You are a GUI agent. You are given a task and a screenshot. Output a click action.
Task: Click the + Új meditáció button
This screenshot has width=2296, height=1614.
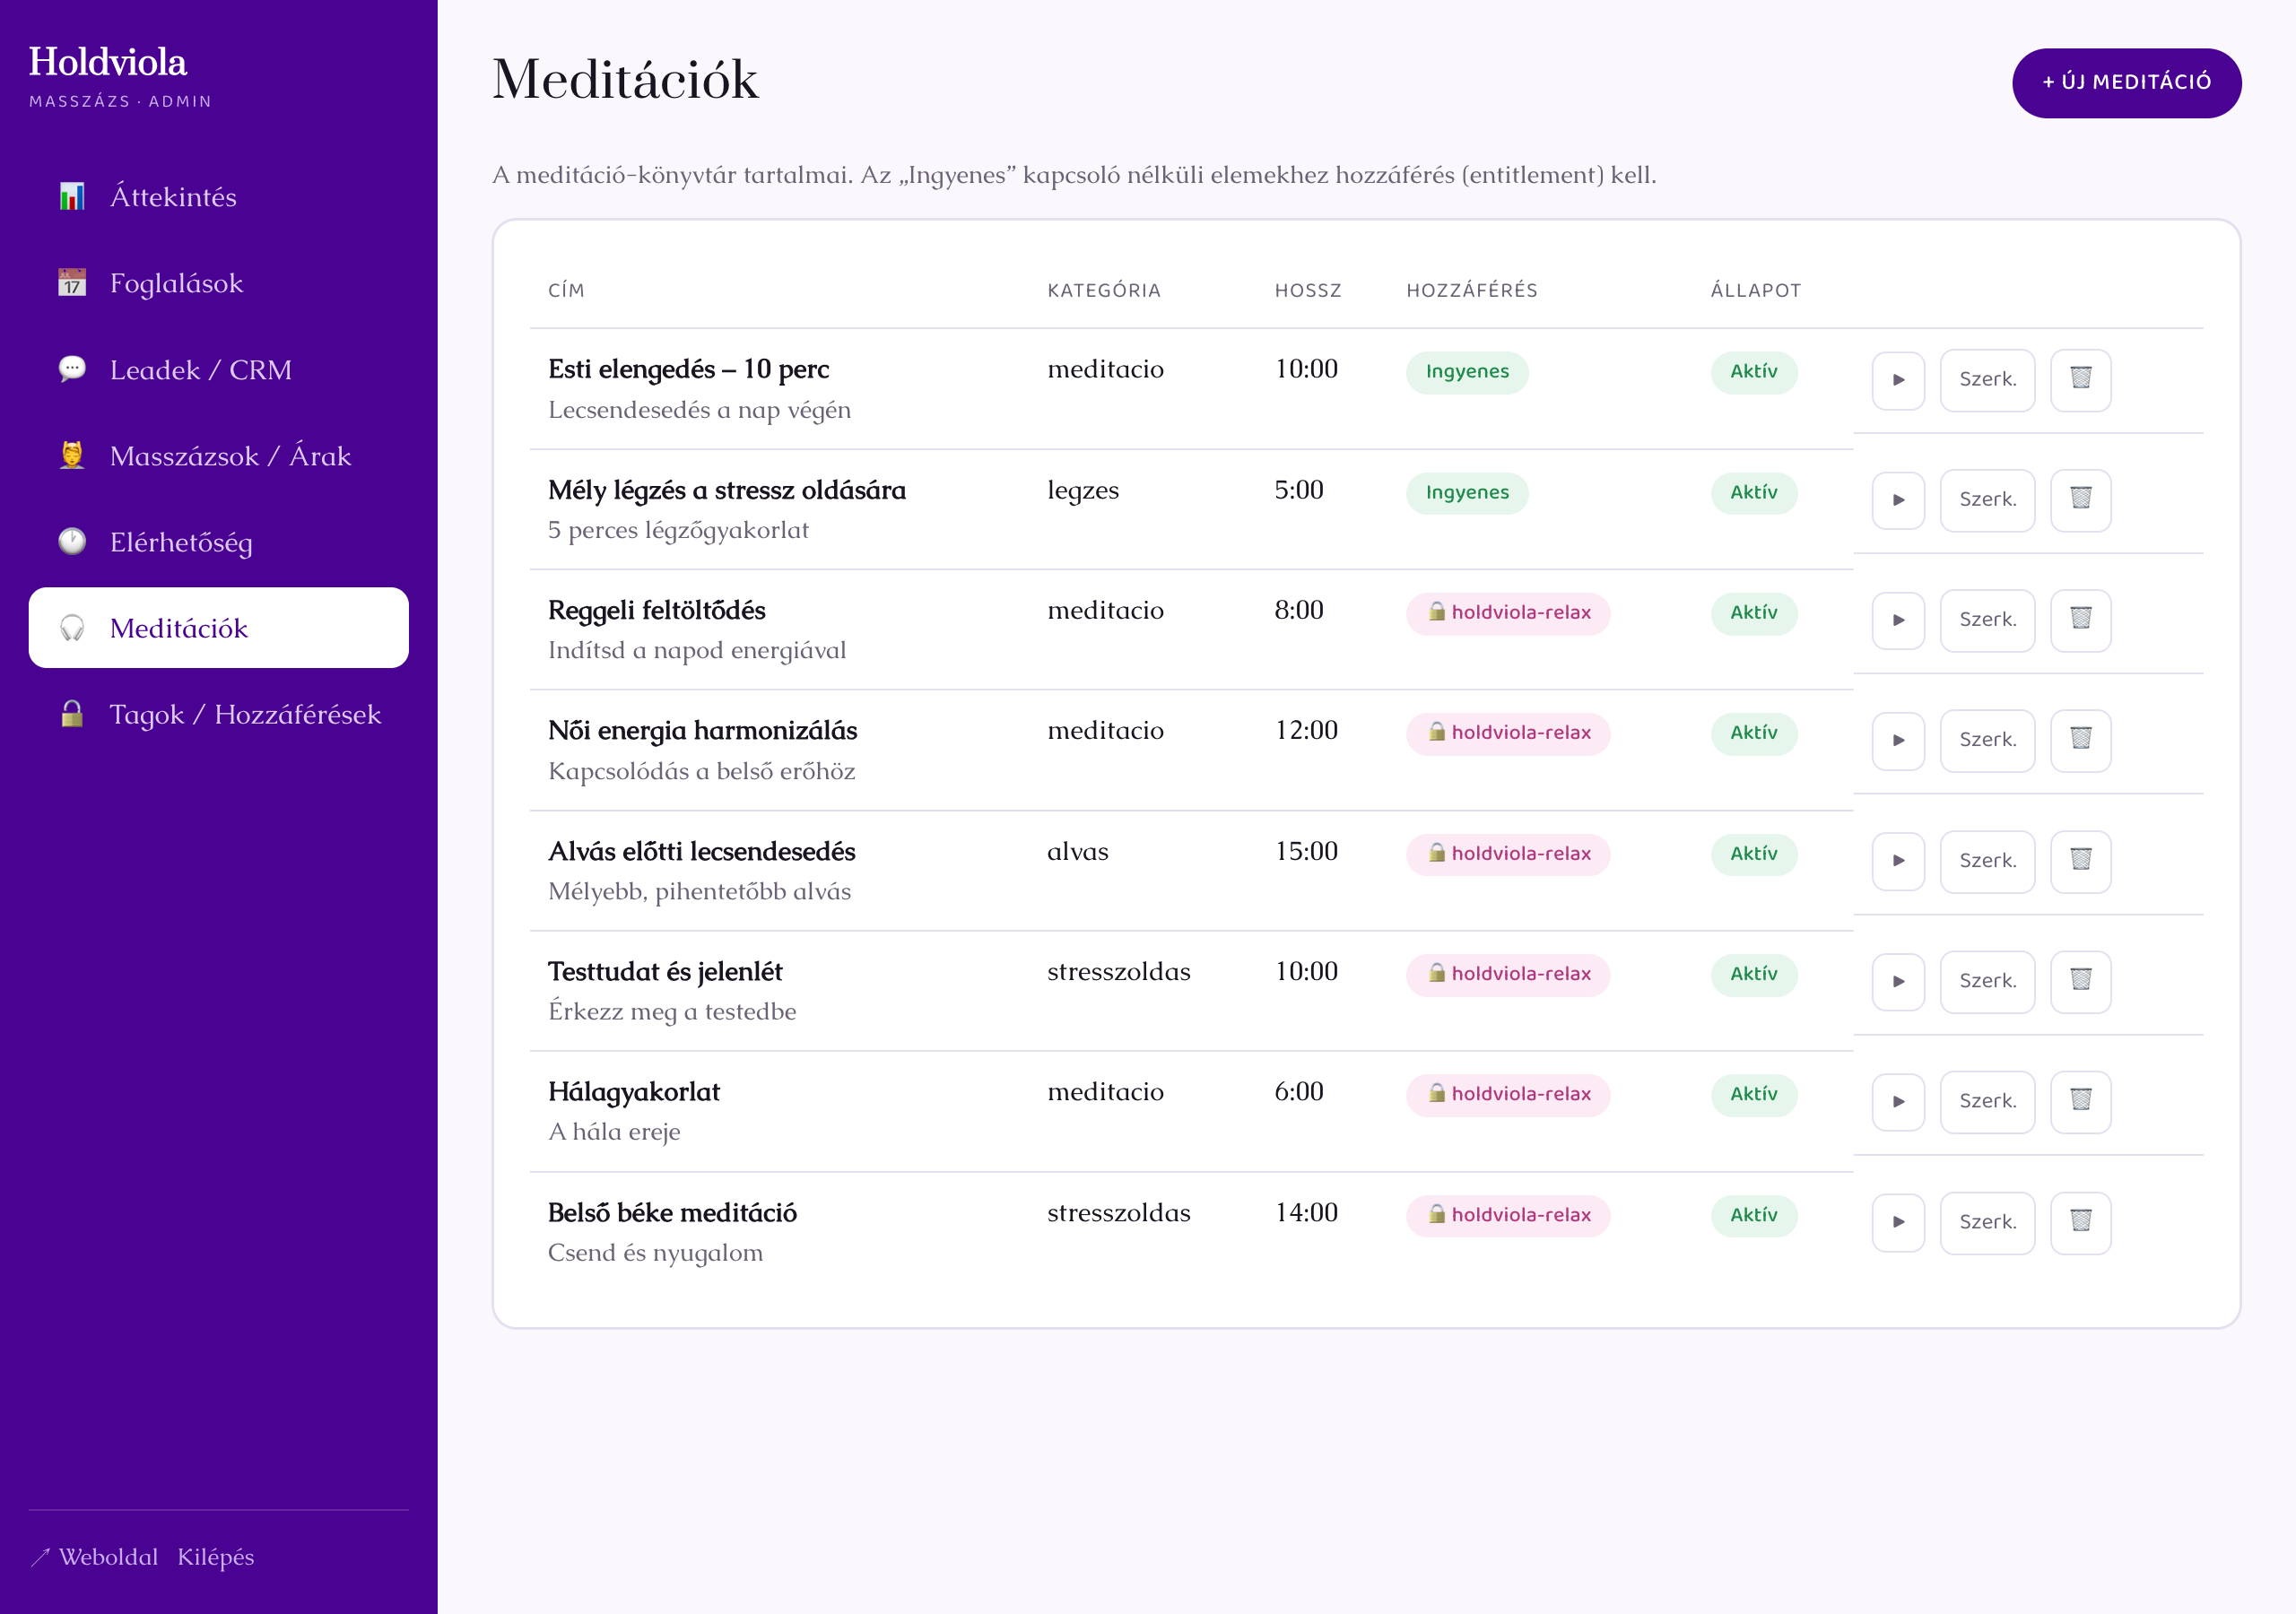(2126, 82)
